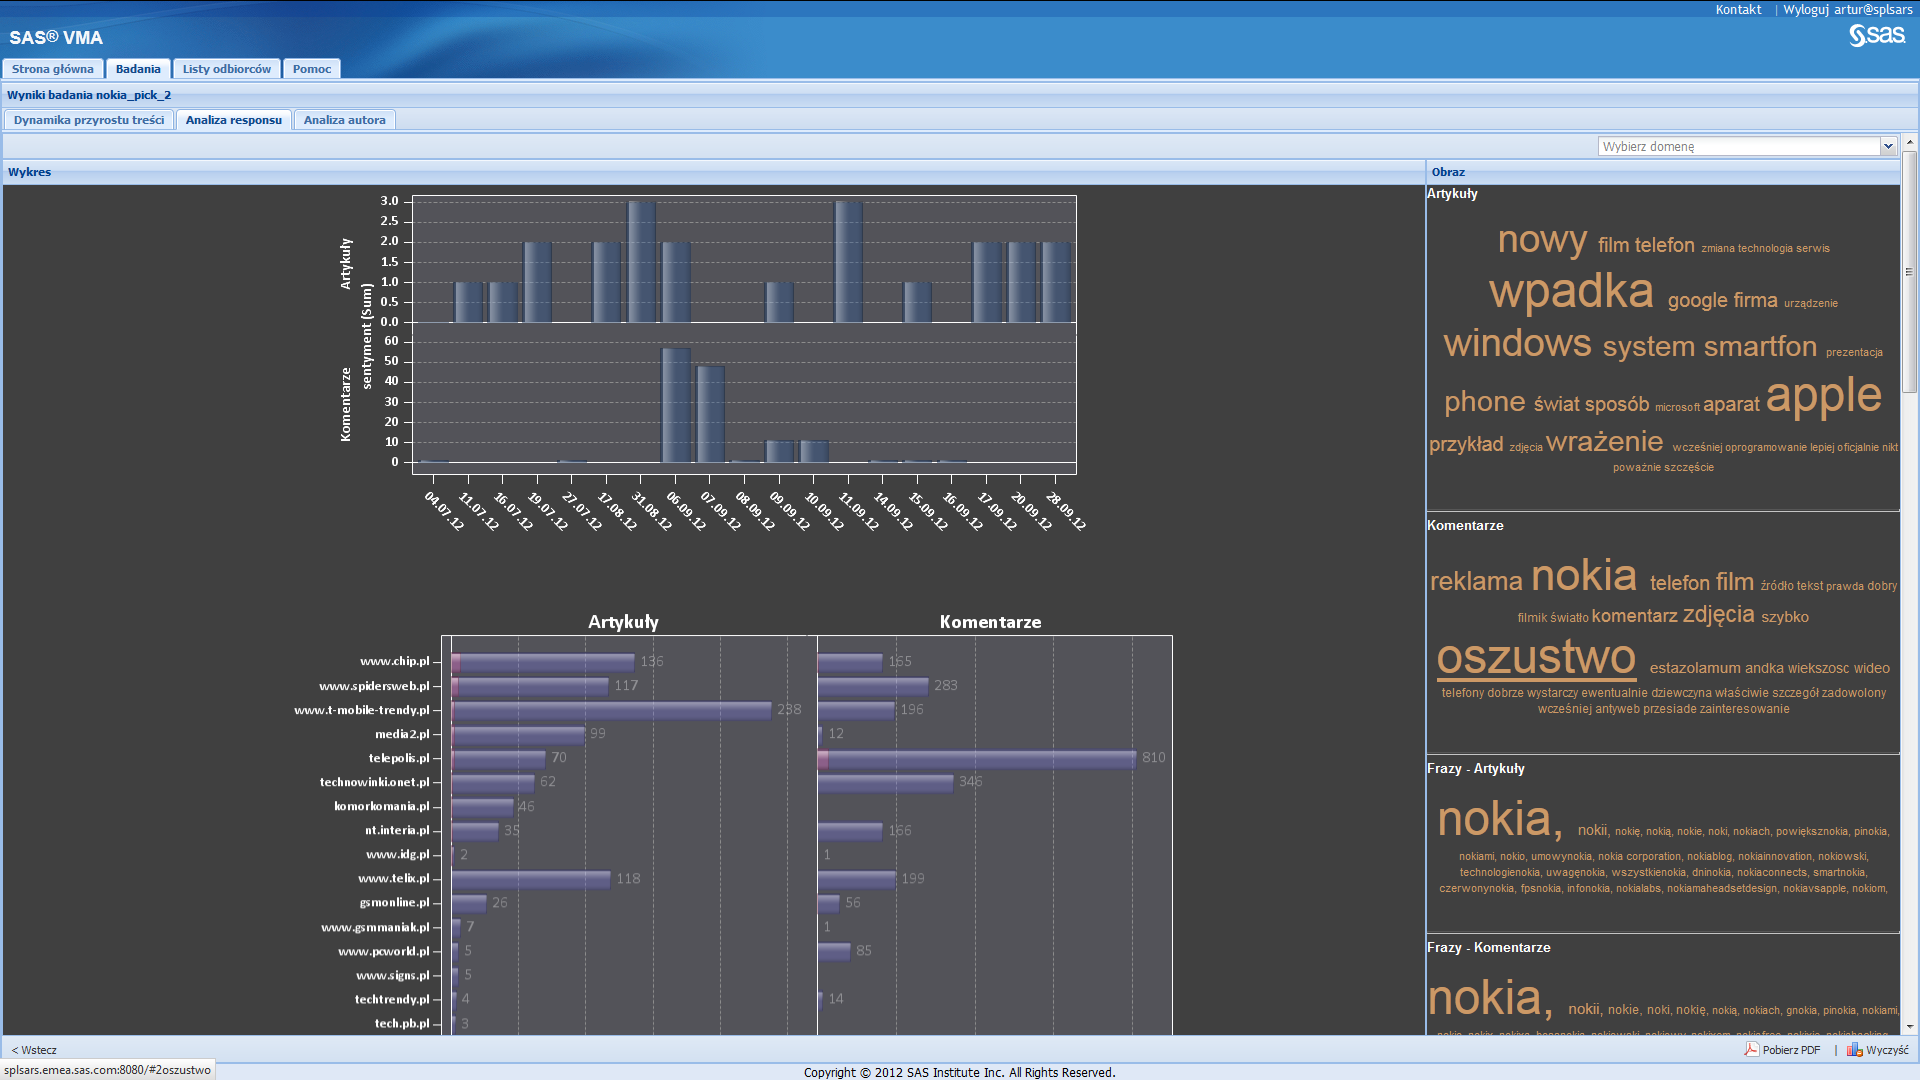
Task: Click the 06.09.12 comments sentiment bar
Action: pos(676,405)
